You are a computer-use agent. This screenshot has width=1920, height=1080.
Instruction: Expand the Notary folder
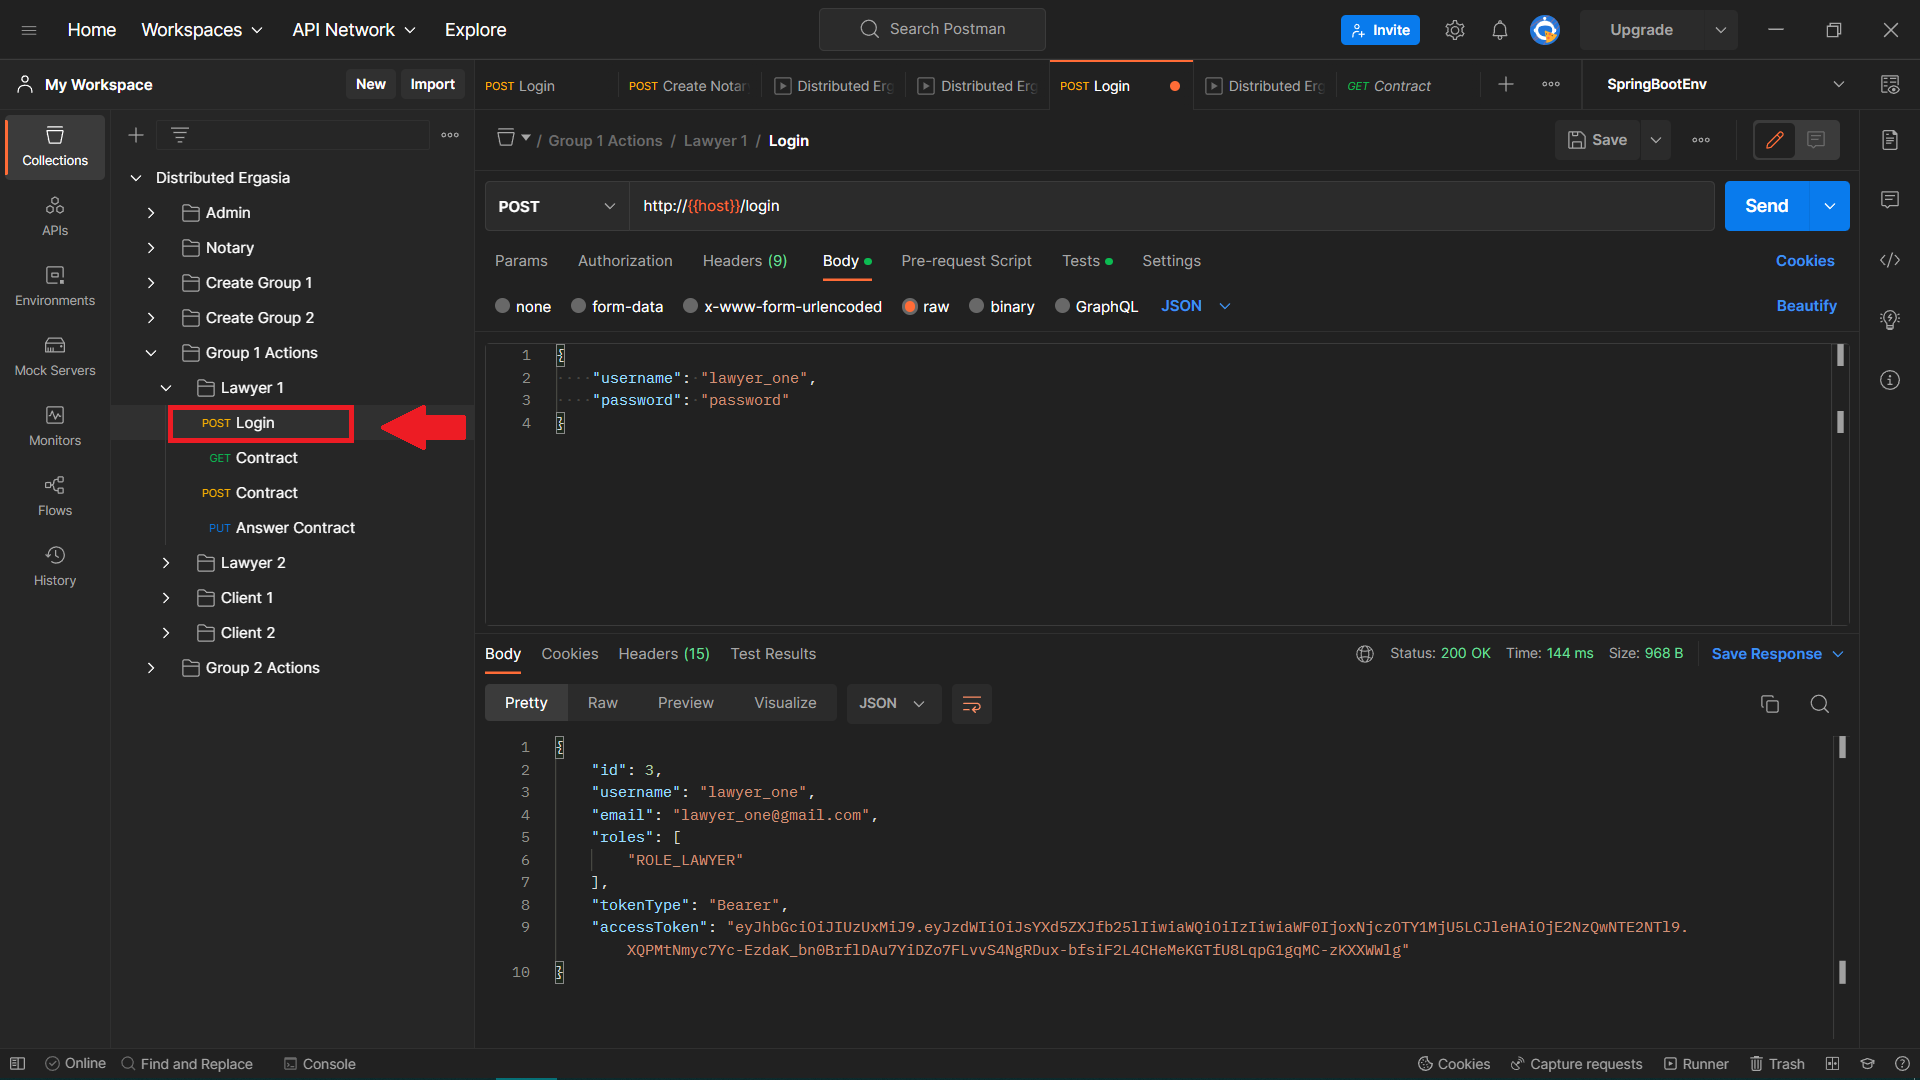tap(150, 248)
